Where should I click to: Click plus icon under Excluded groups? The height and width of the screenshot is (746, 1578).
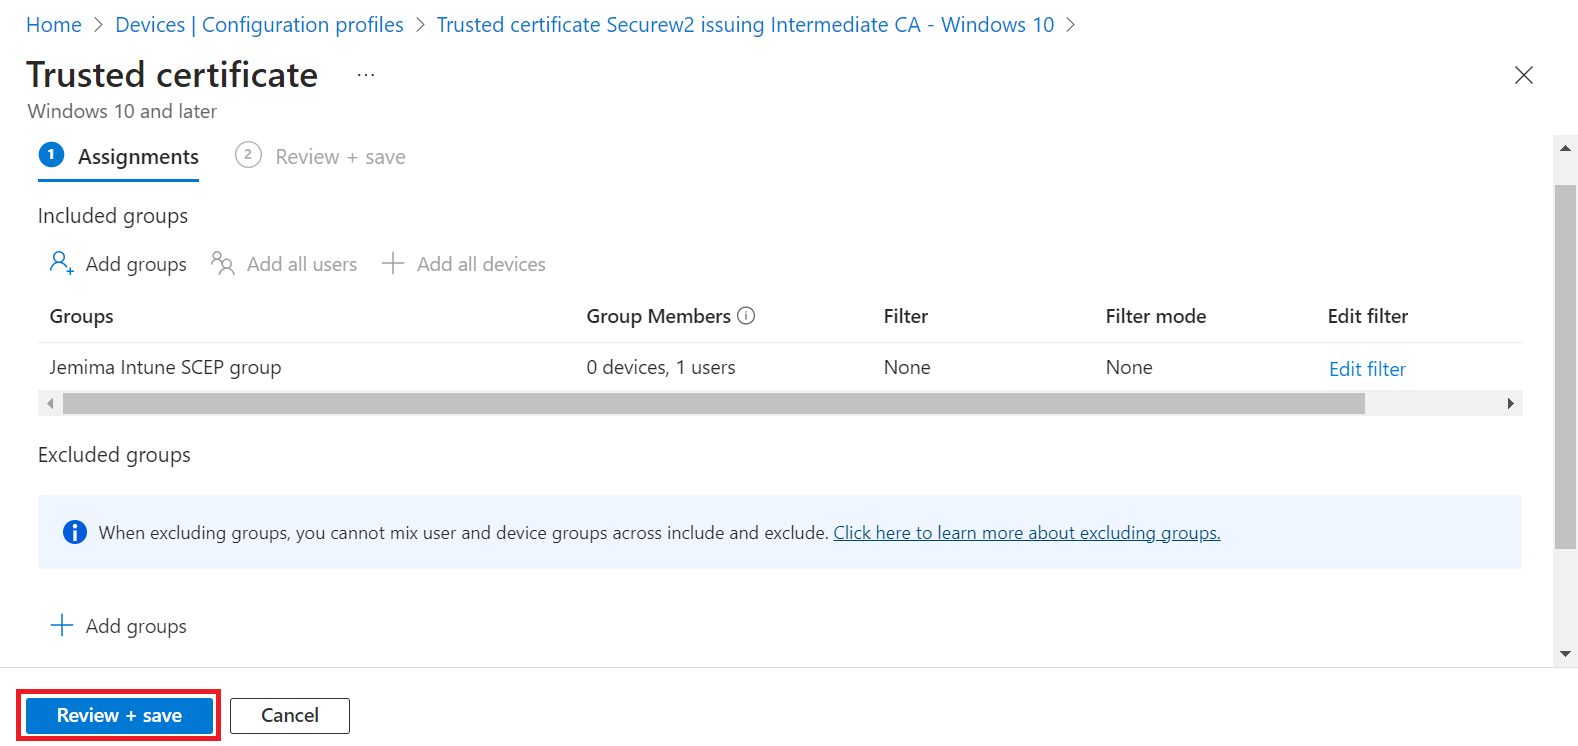point(62,625)
